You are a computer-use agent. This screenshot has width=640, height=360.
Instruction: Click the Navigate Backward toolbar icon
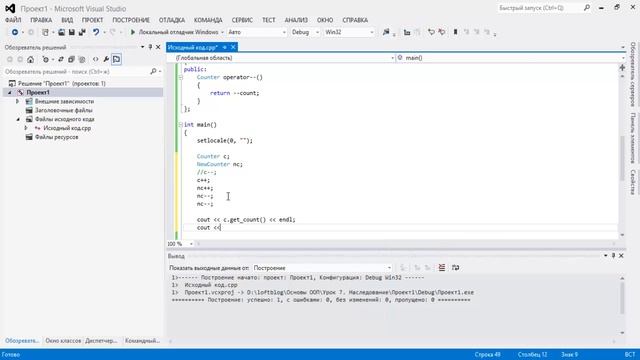coord(15,32)
